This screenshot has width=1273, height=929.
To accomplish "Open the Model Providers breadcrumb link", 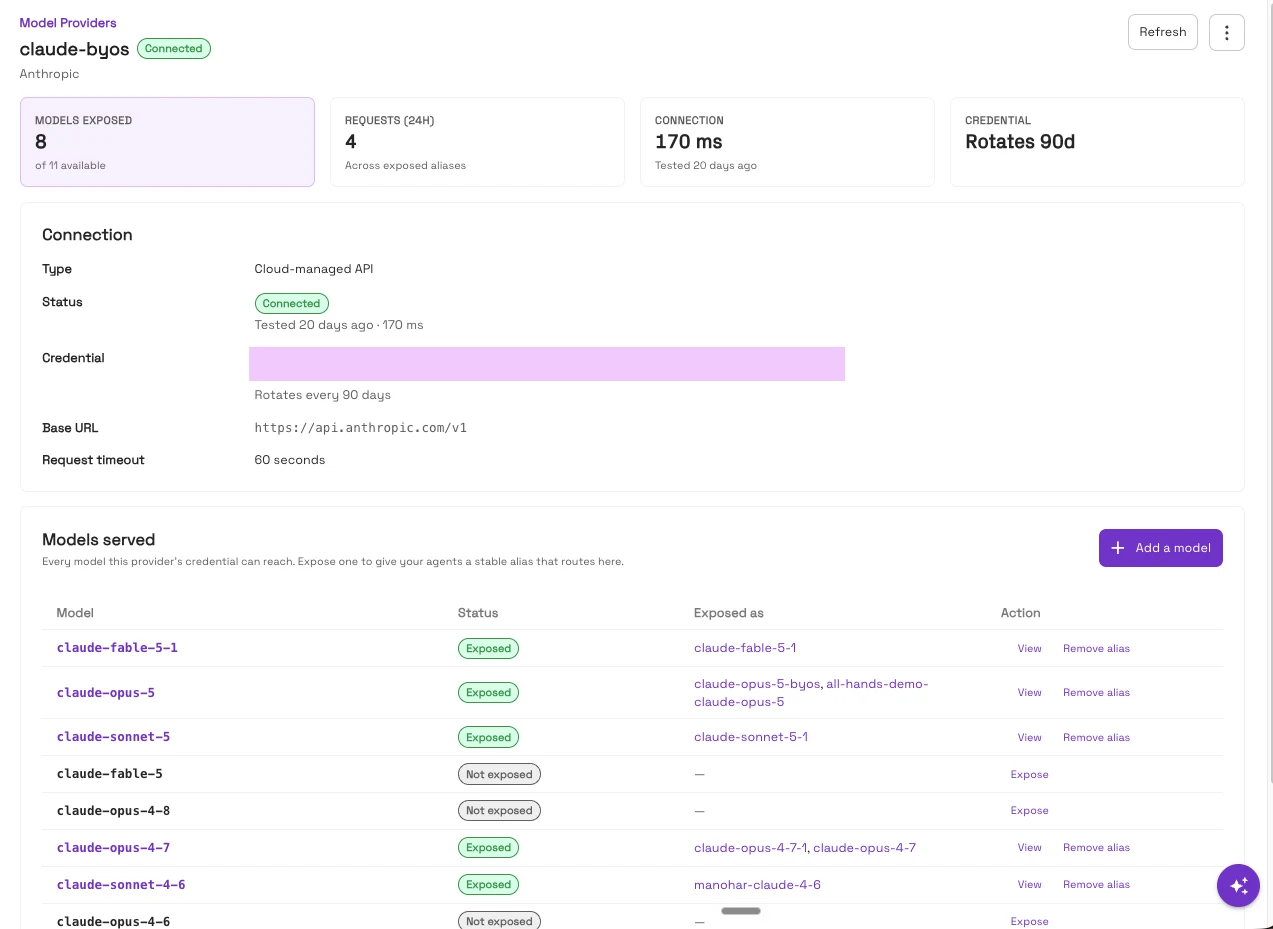I will click(x=68, y=22).
